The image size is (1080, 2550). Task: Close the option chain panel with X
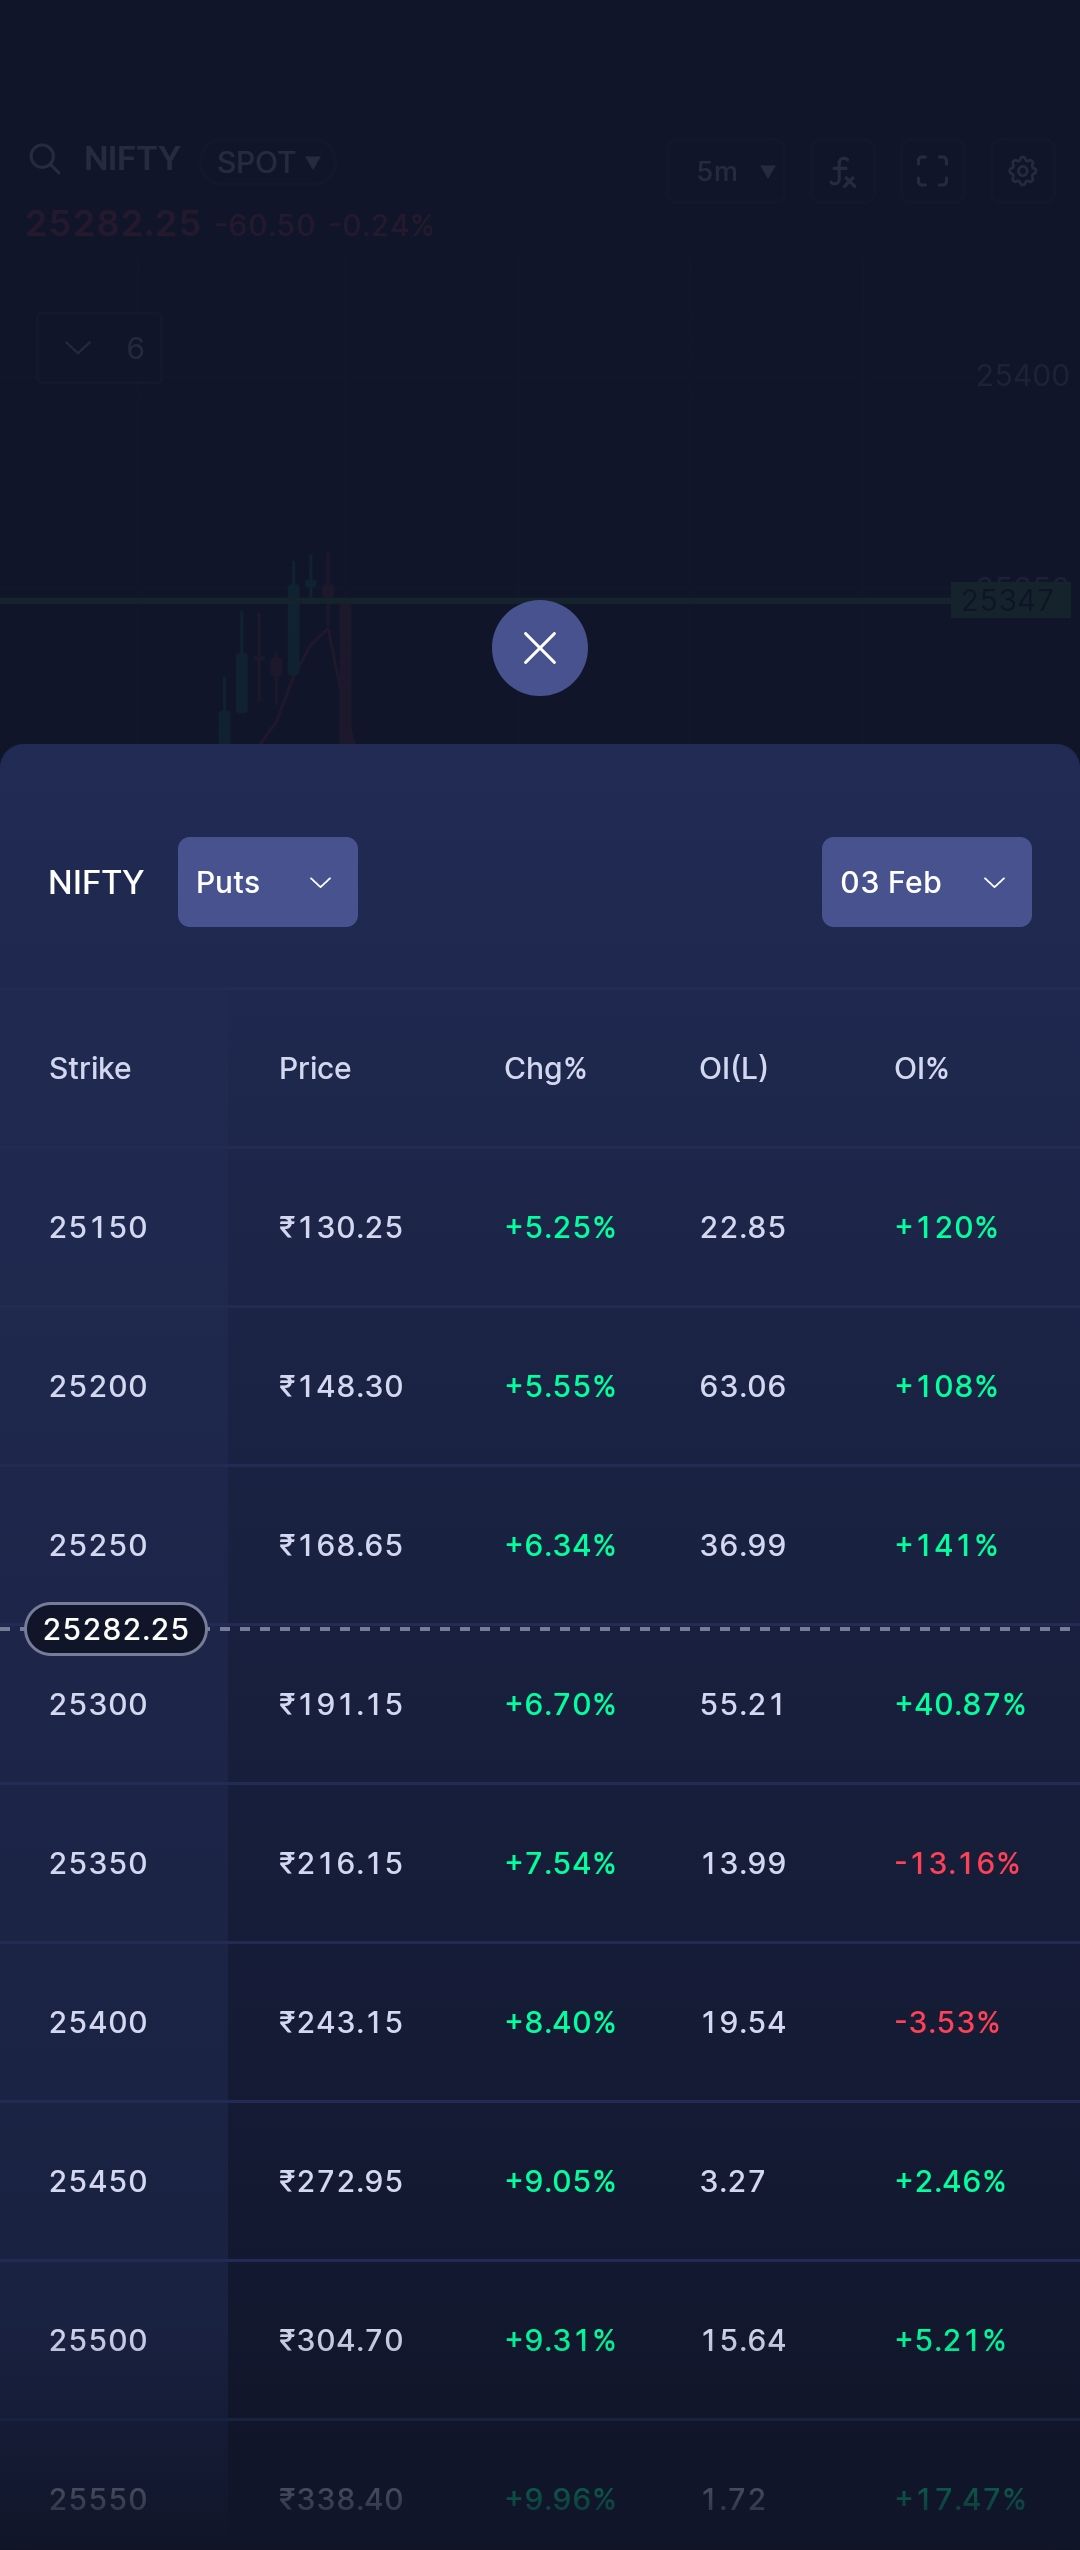[x=539, y=648]
